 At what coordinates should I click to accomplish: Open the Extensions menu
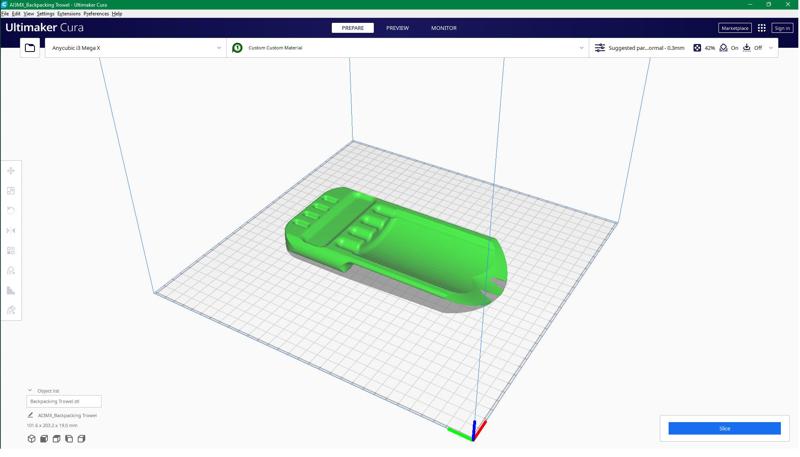(69, 14)
